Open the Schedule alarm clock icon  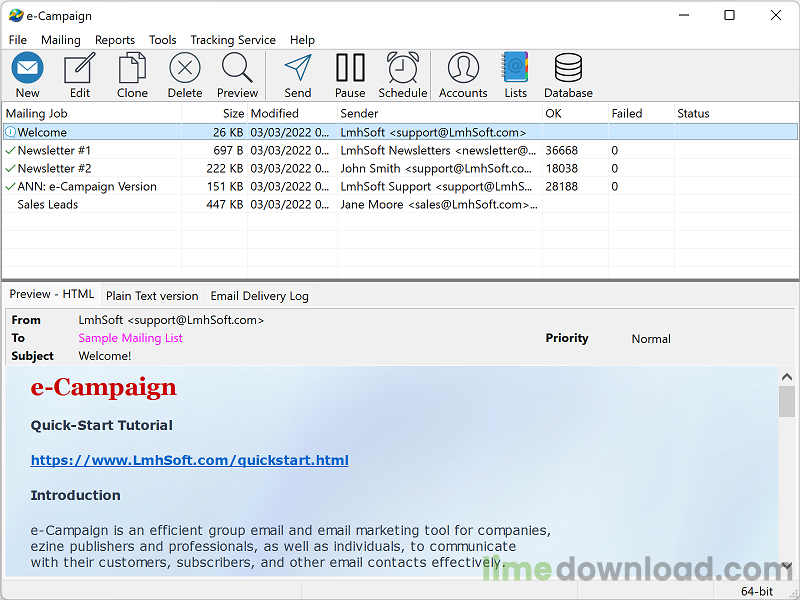click(x=403, y=69)
